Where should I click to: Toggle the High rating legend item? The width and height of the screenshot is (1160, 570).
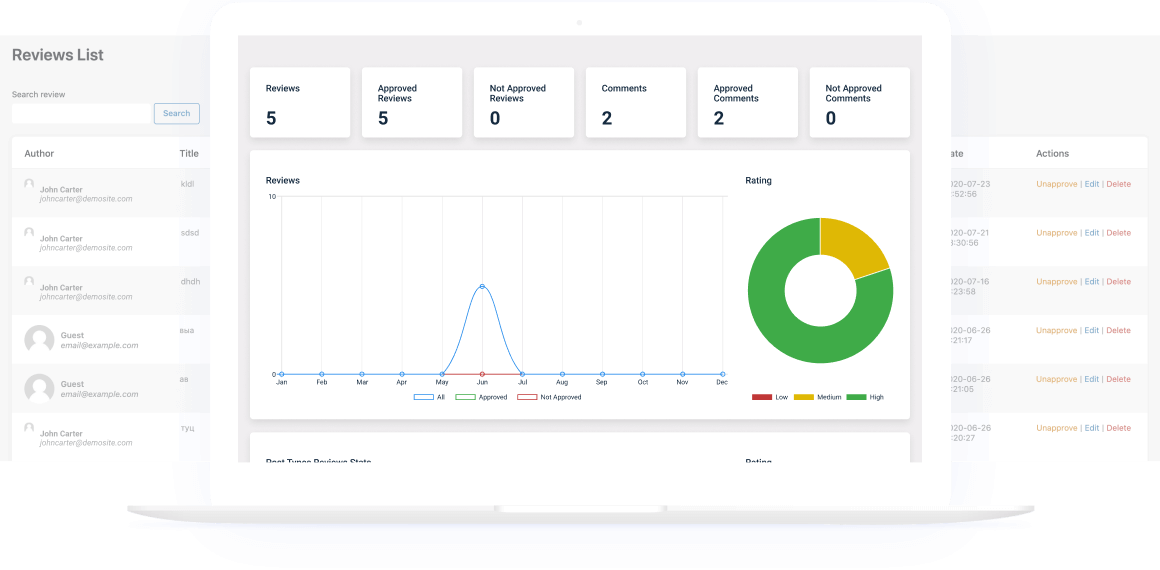tap(865, 398)
